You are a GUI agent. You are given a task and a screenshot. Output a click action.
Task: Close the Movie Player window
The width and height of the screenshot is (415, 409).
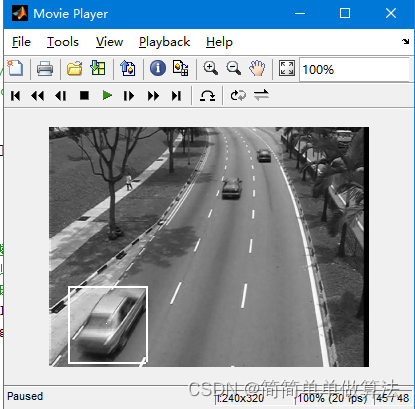point(391,13)
